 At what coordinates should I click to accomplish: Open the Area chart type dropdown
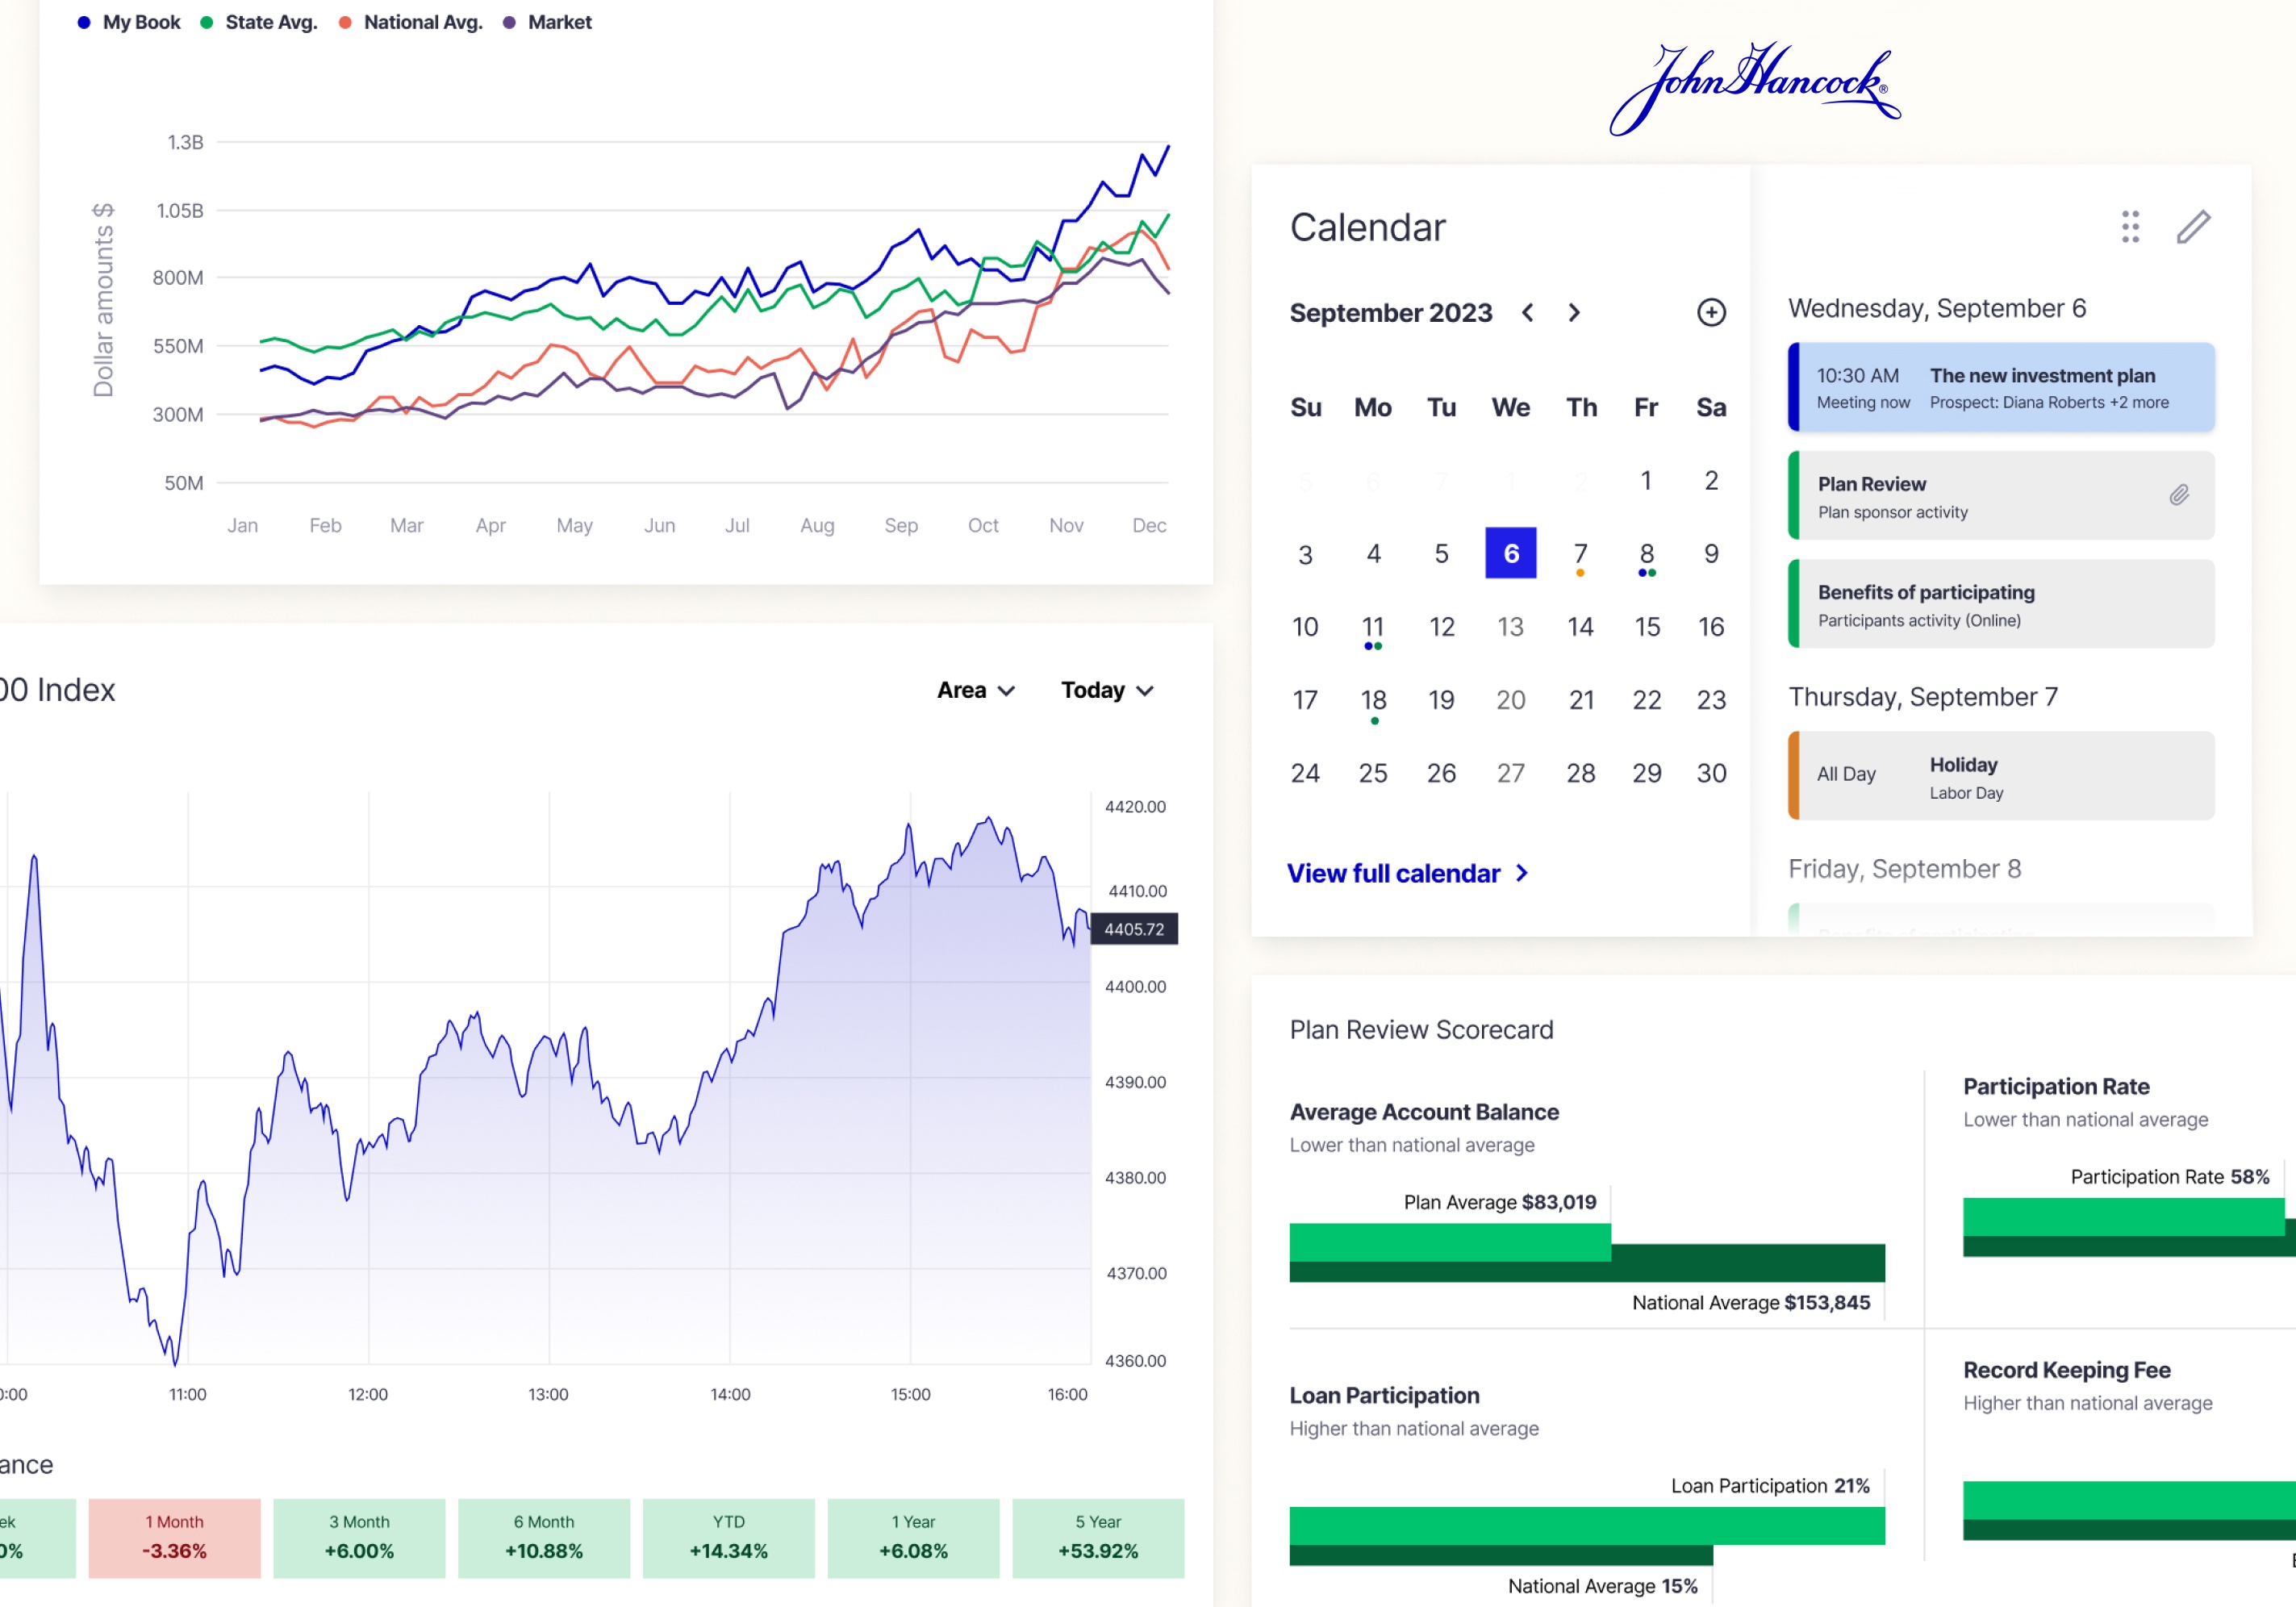(976, 690)
